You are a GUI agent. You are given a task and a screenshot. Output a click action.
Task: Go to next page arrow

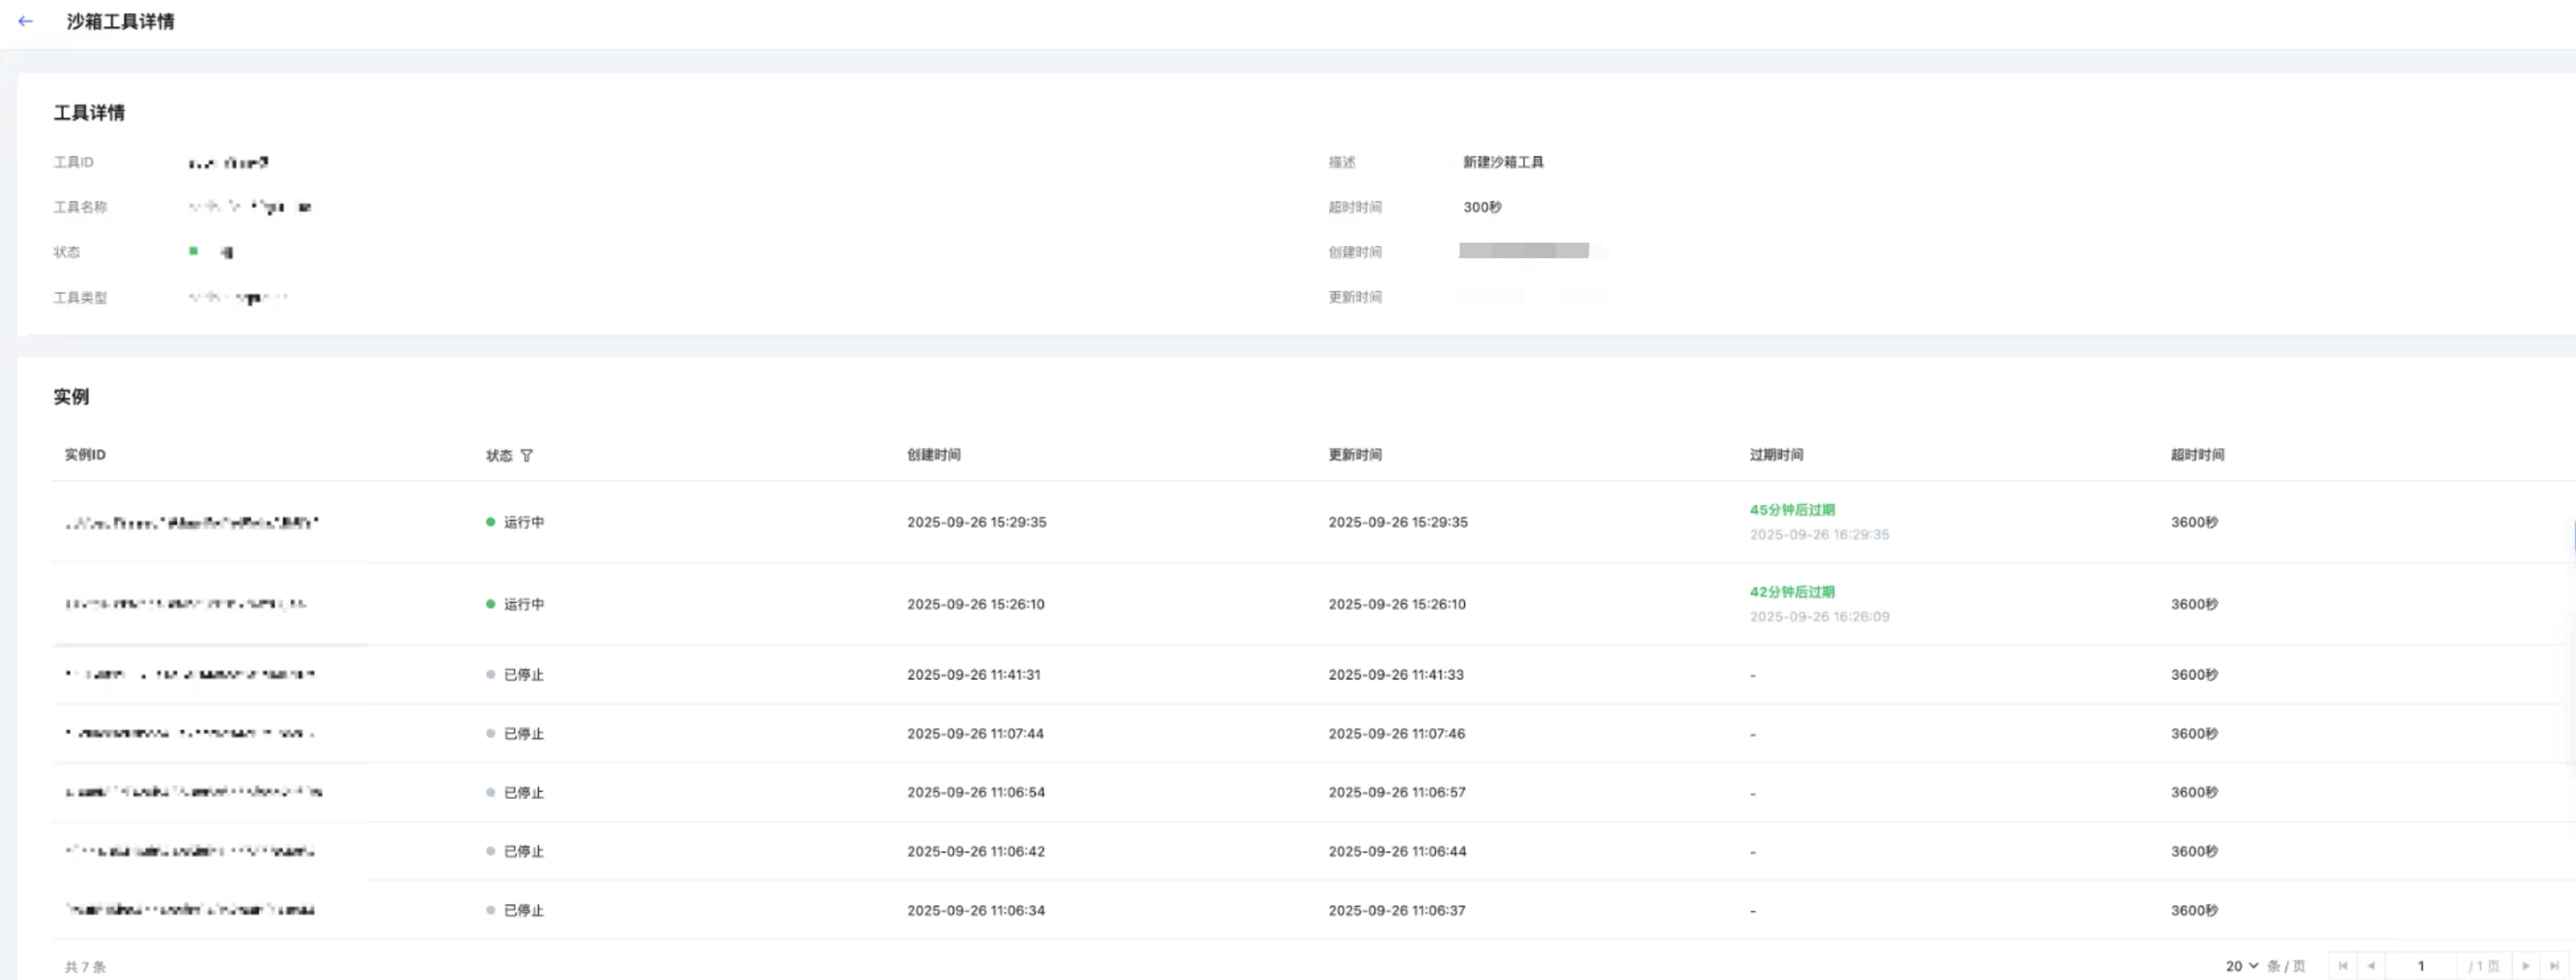coord(2525,966)
